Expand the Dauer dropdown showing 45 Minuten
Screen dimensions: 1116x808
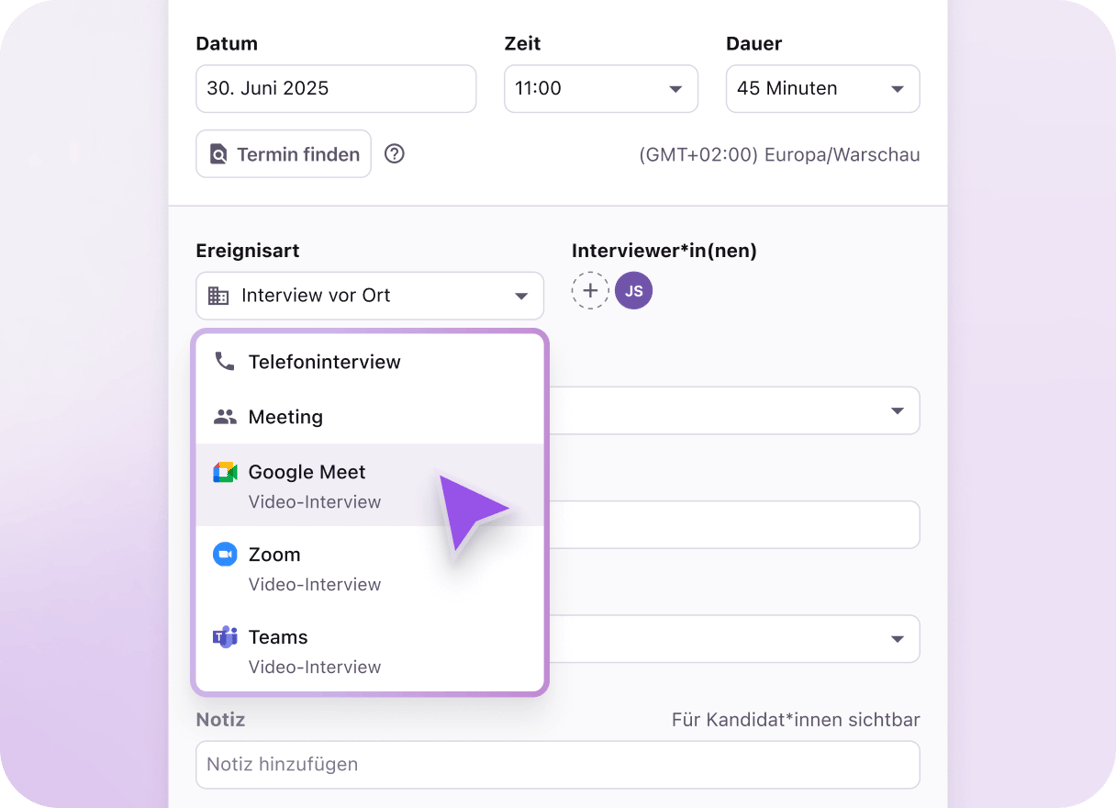[822, 89]
